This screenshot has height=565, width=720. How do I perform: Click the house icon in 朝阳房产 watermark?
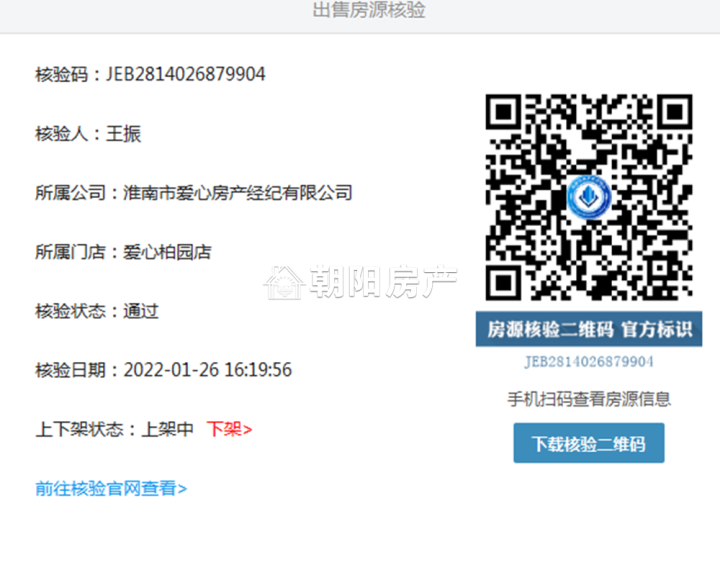[283, 282]
